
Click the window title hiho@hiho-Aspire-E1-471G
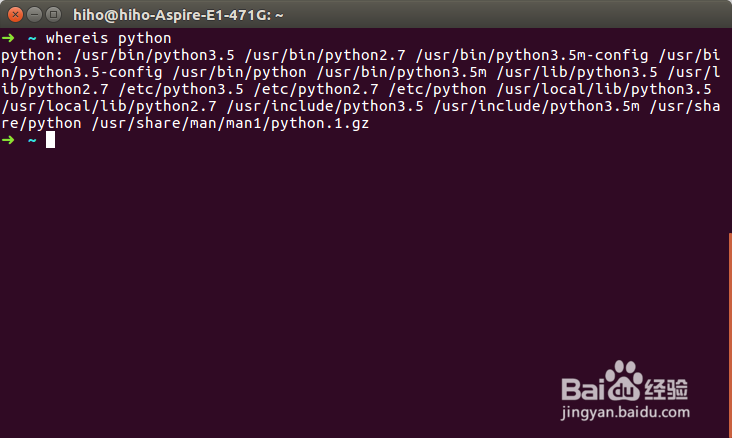[179, 15]
